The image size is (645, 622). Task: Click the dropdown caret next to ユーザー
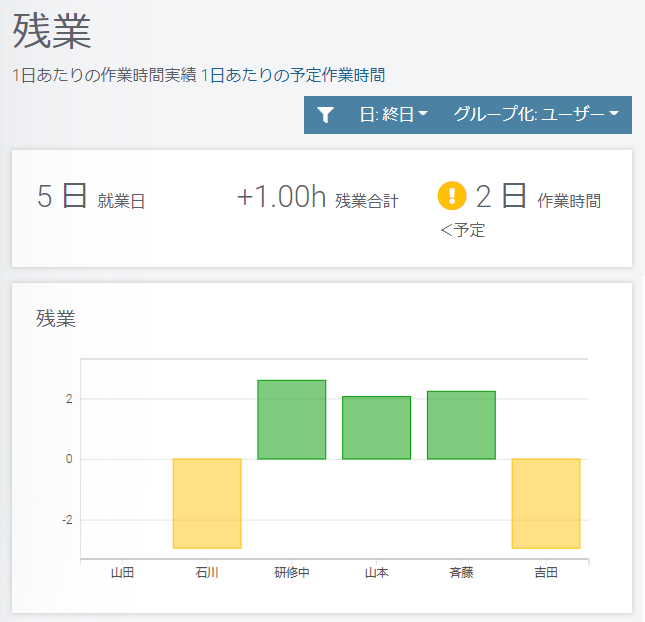point(614,114)
